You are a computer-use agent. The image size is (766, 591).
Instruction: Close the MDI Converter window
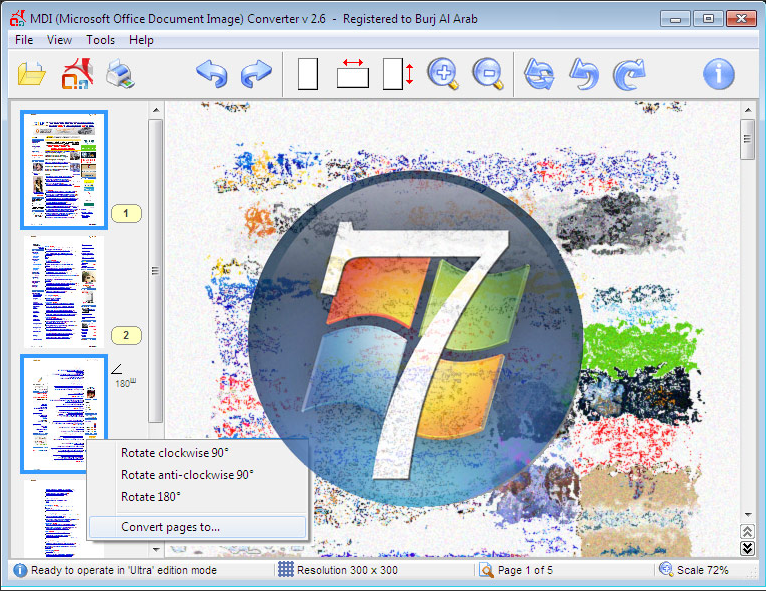click(x=742, y=19)
